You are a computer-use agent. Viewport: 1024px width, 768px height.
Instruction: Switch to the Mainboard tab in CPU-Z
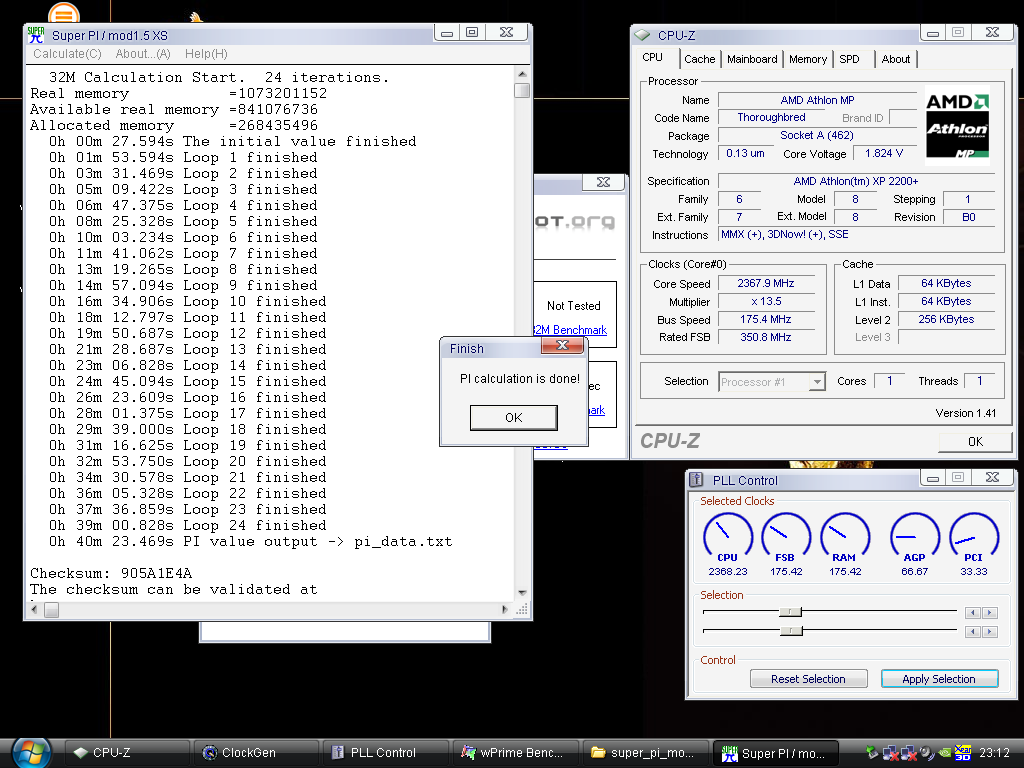[x=752, y=59]
